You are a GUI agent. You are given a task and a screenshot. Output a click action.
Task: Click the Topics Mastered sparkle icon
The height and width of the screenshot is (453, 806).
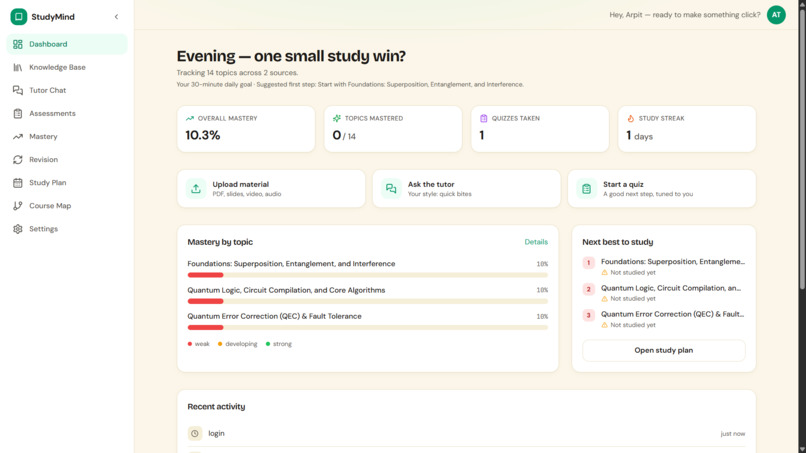coord(337,118)
